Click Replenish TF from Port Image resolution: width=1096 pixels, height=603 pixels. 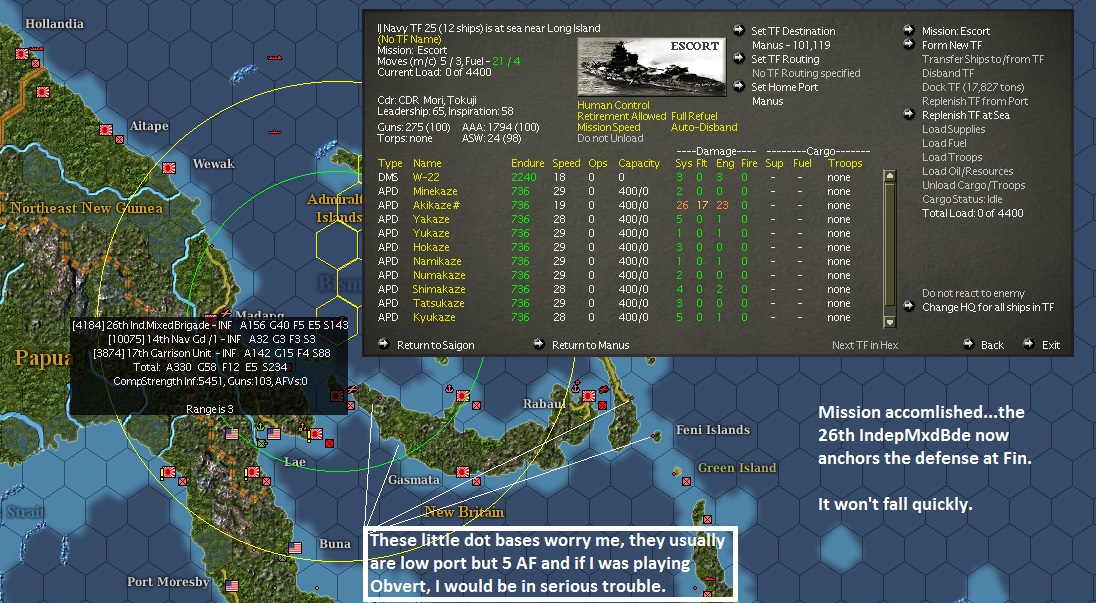974,101
